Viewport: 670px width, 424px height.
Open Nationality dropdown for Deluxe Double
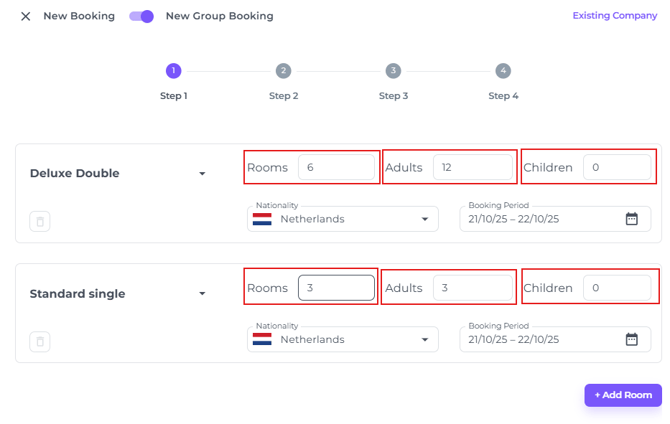click(x=425, y=220)
